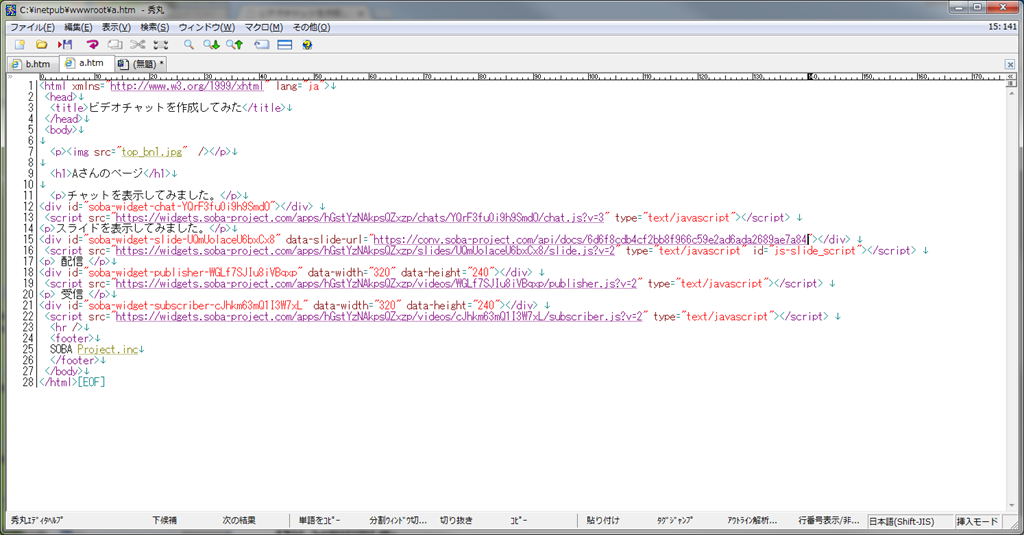Click the Cut scissors toolbar icon

point(137,44)
